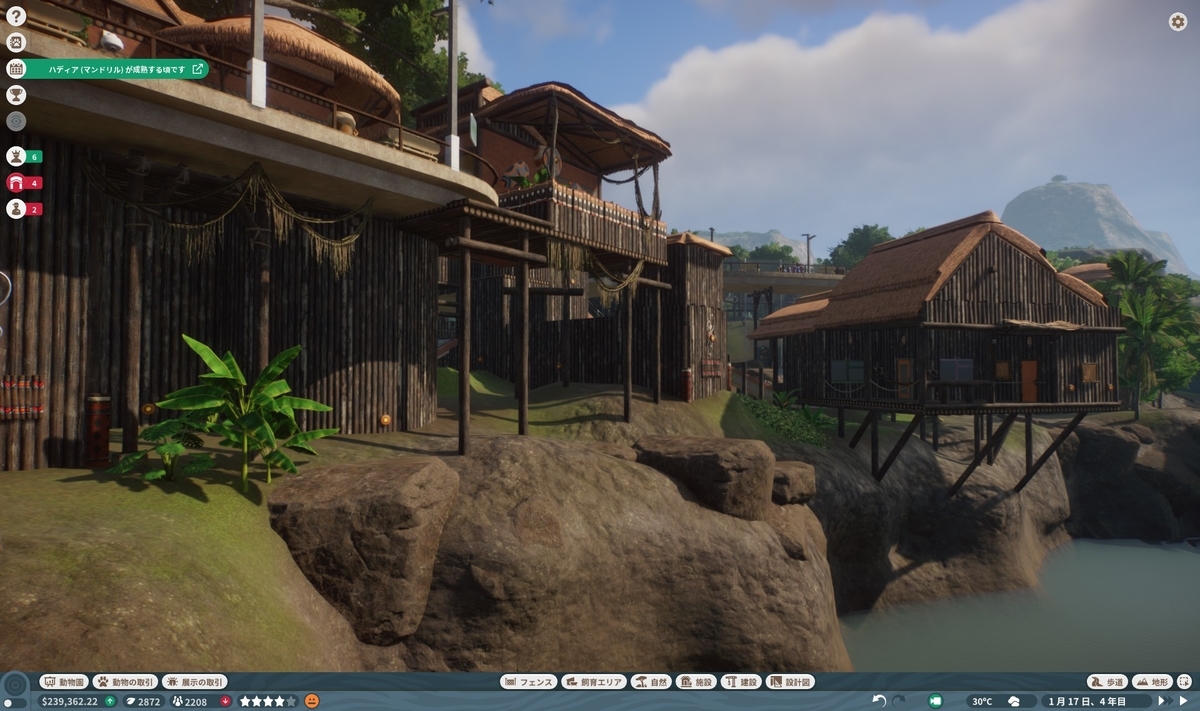Open staff alerts icon with badge 2
Viewport: 1200px width, 711px height.
(x=16, y=208)
